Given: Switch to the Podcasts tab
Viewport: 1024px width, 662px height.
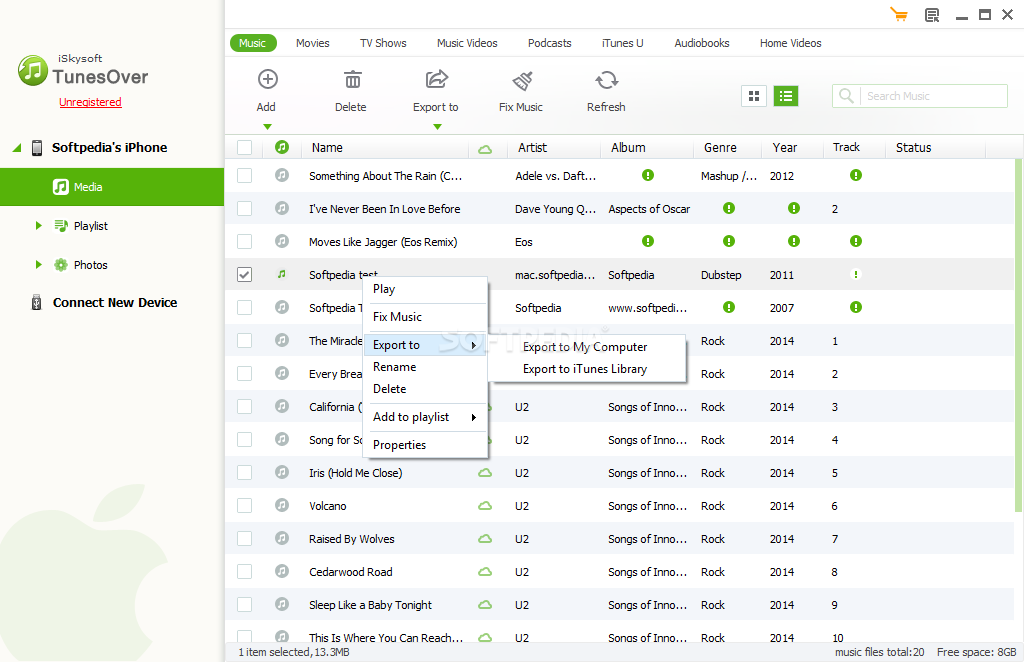Looking at the screenshot, I should pyautogui.click(x=550, y=43).
